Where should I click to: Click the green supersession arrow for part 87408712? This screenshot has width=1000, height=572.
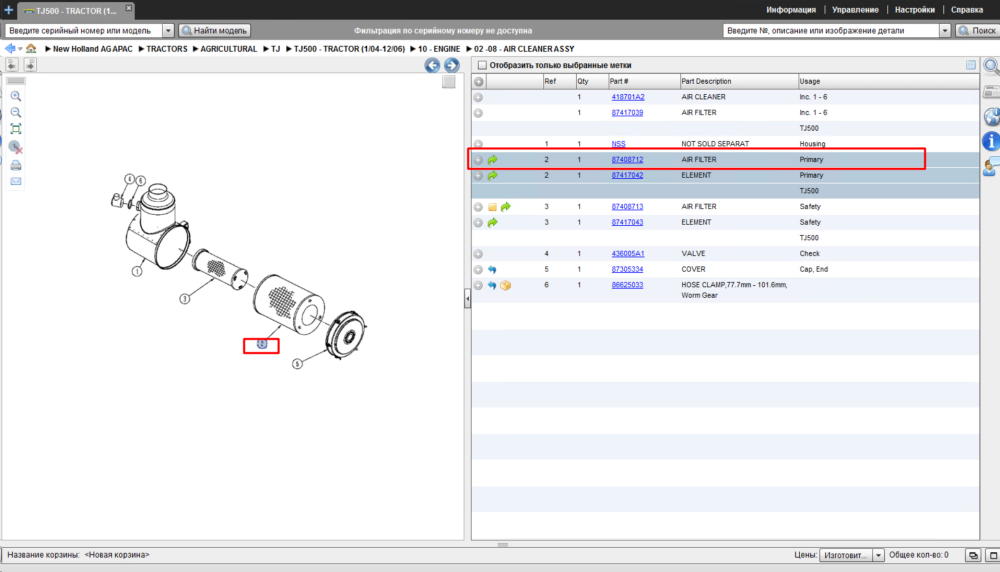[492, 159]
